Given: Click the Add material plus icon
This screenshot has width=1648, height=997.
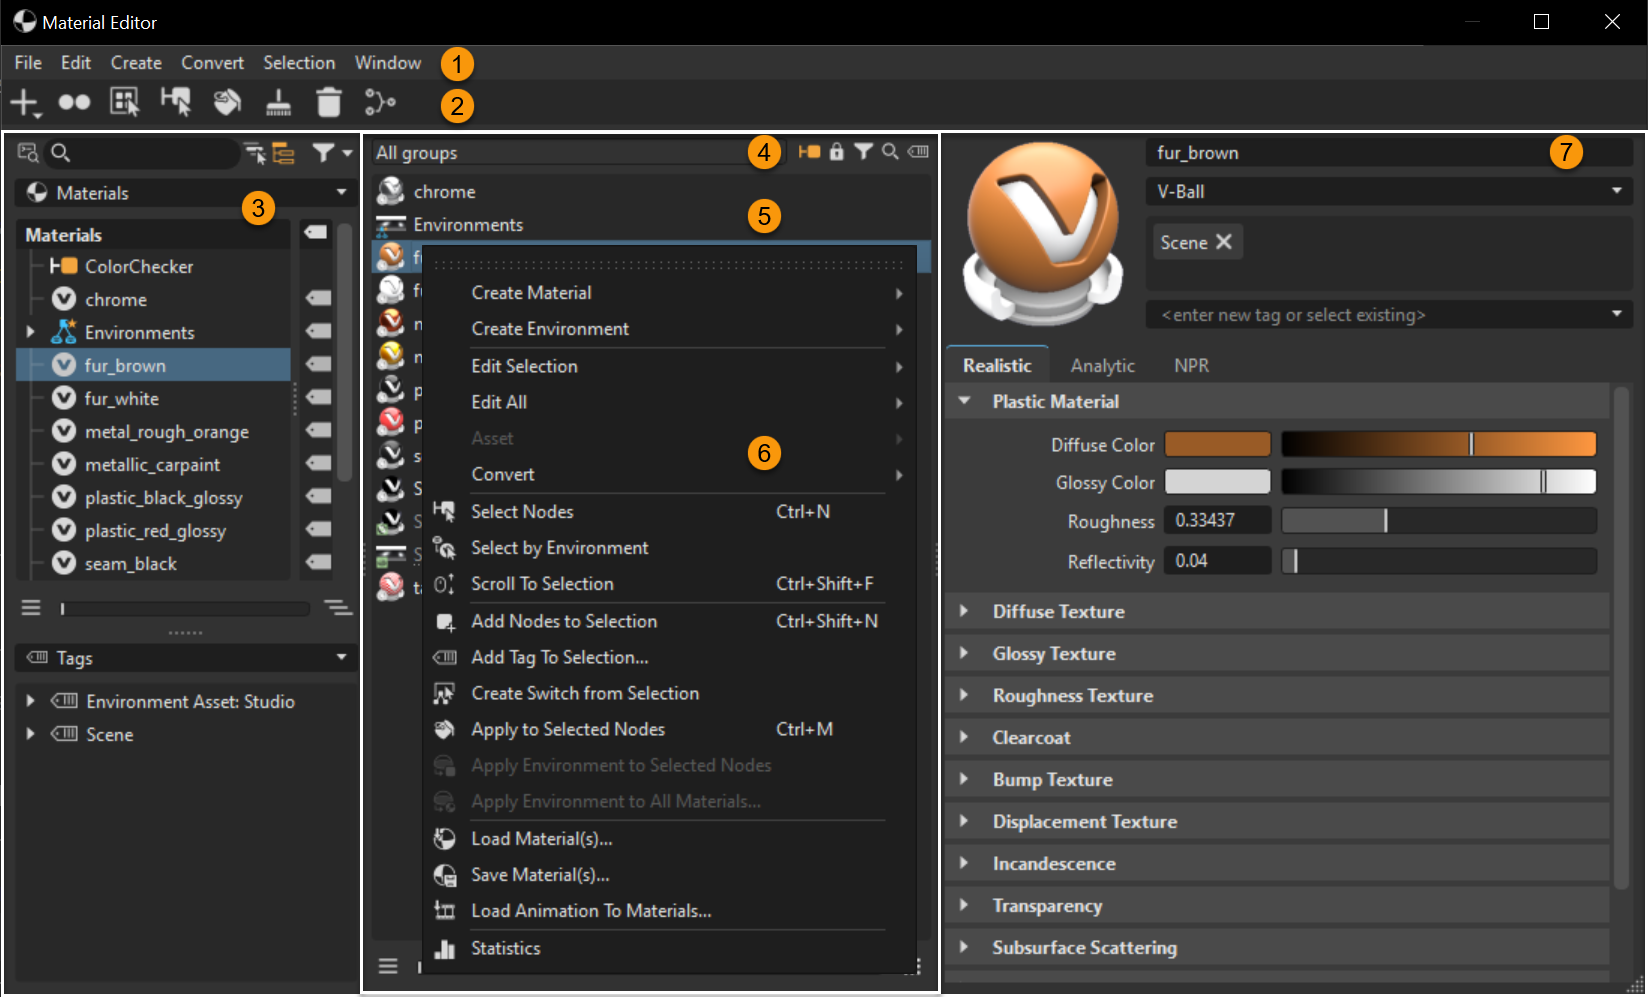Looking at the screenshot, I should [25, 102].
